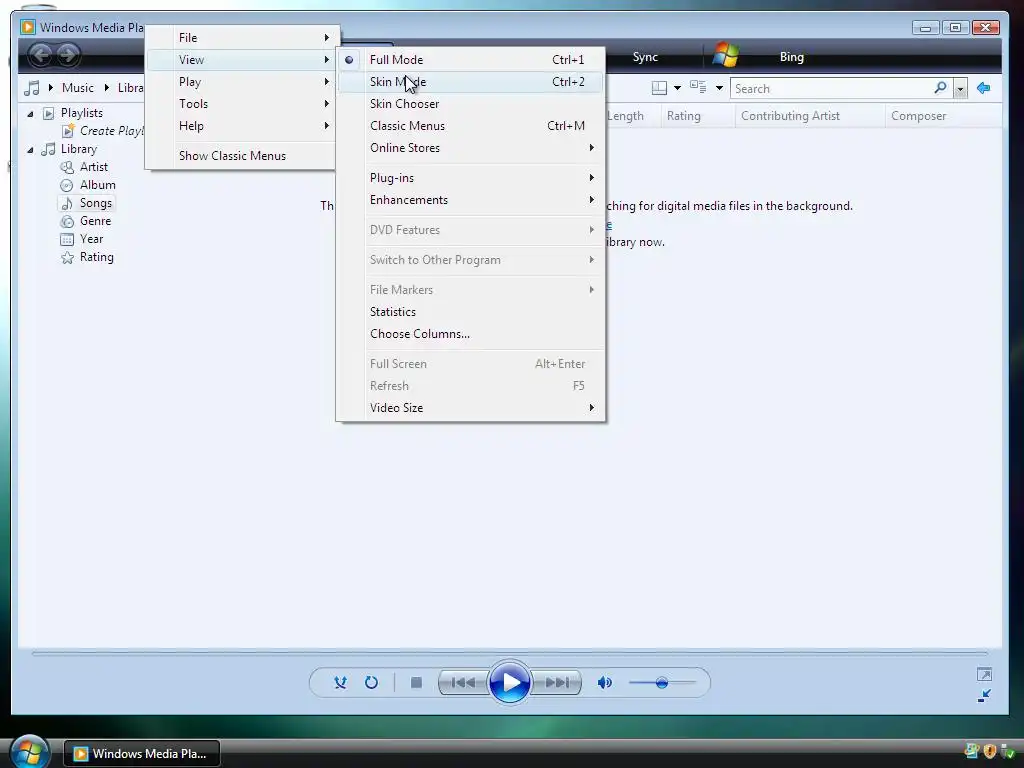The height and width of the screenshot is (768, 1024).
Task: Click the Back navigation arrow
Action: (x=40, y=56)
